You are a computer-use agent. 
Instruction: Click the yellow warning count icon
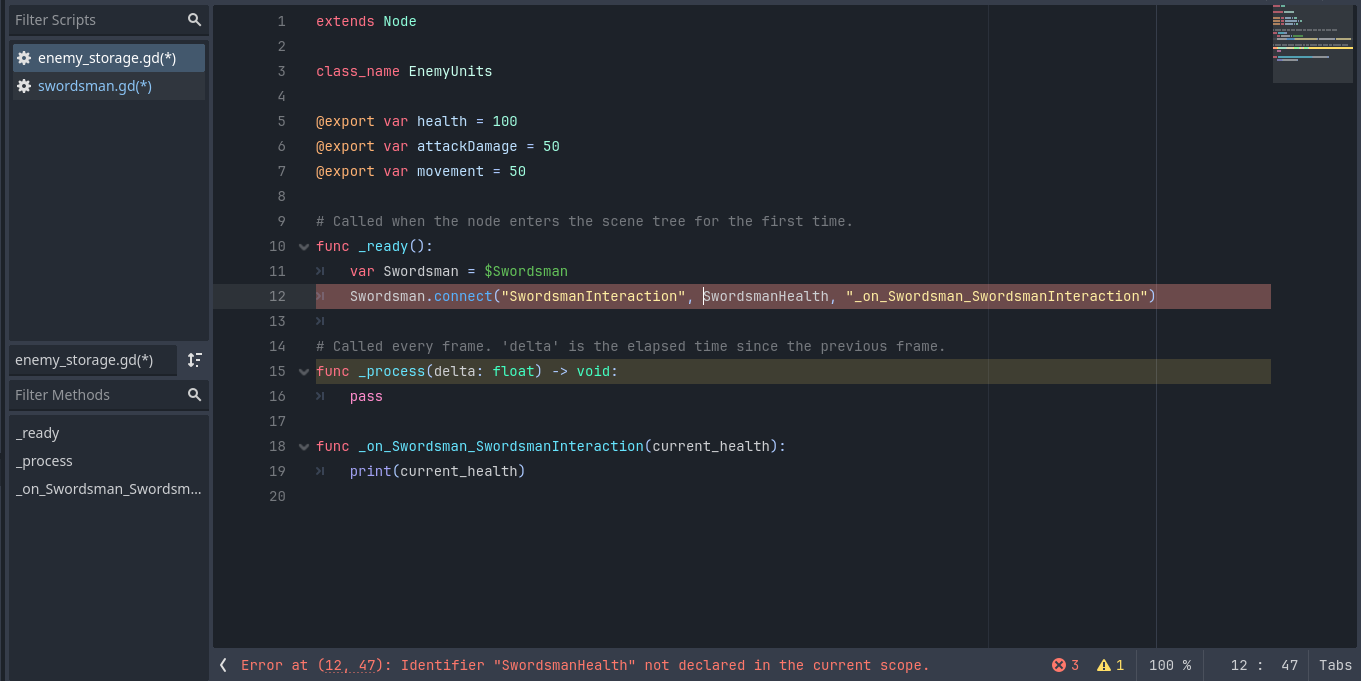(x=1104, y=665)
